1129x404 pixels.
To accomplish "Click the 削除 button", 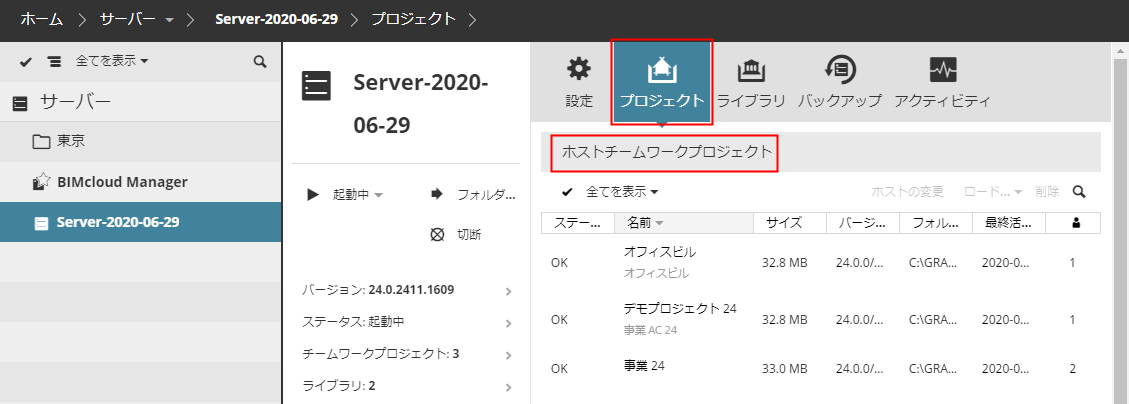I will [x=1047, y=192].
